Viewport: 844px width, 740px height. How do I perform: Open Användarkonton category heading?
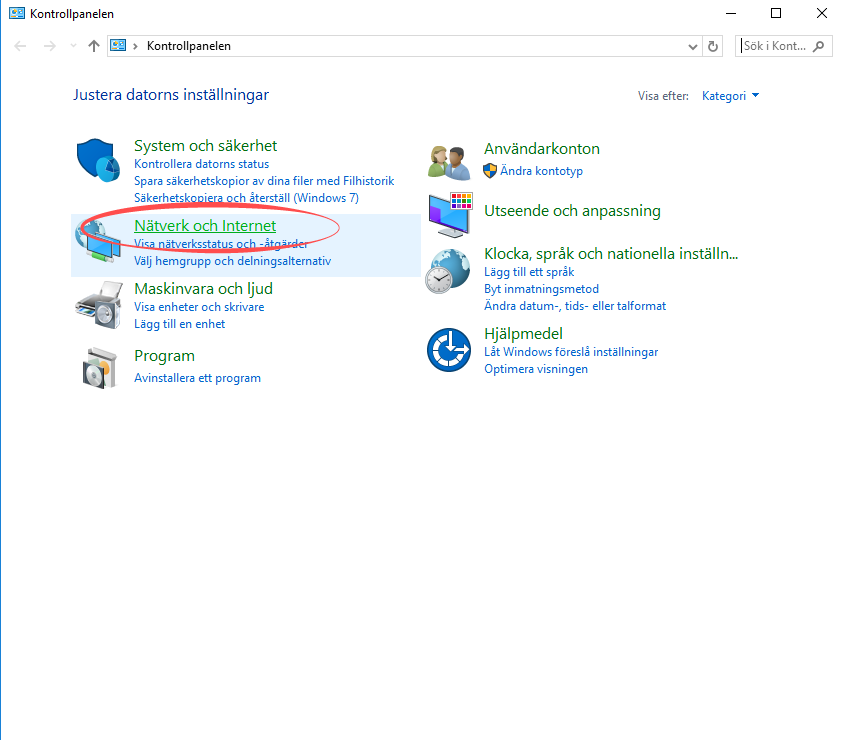(541, 149)
